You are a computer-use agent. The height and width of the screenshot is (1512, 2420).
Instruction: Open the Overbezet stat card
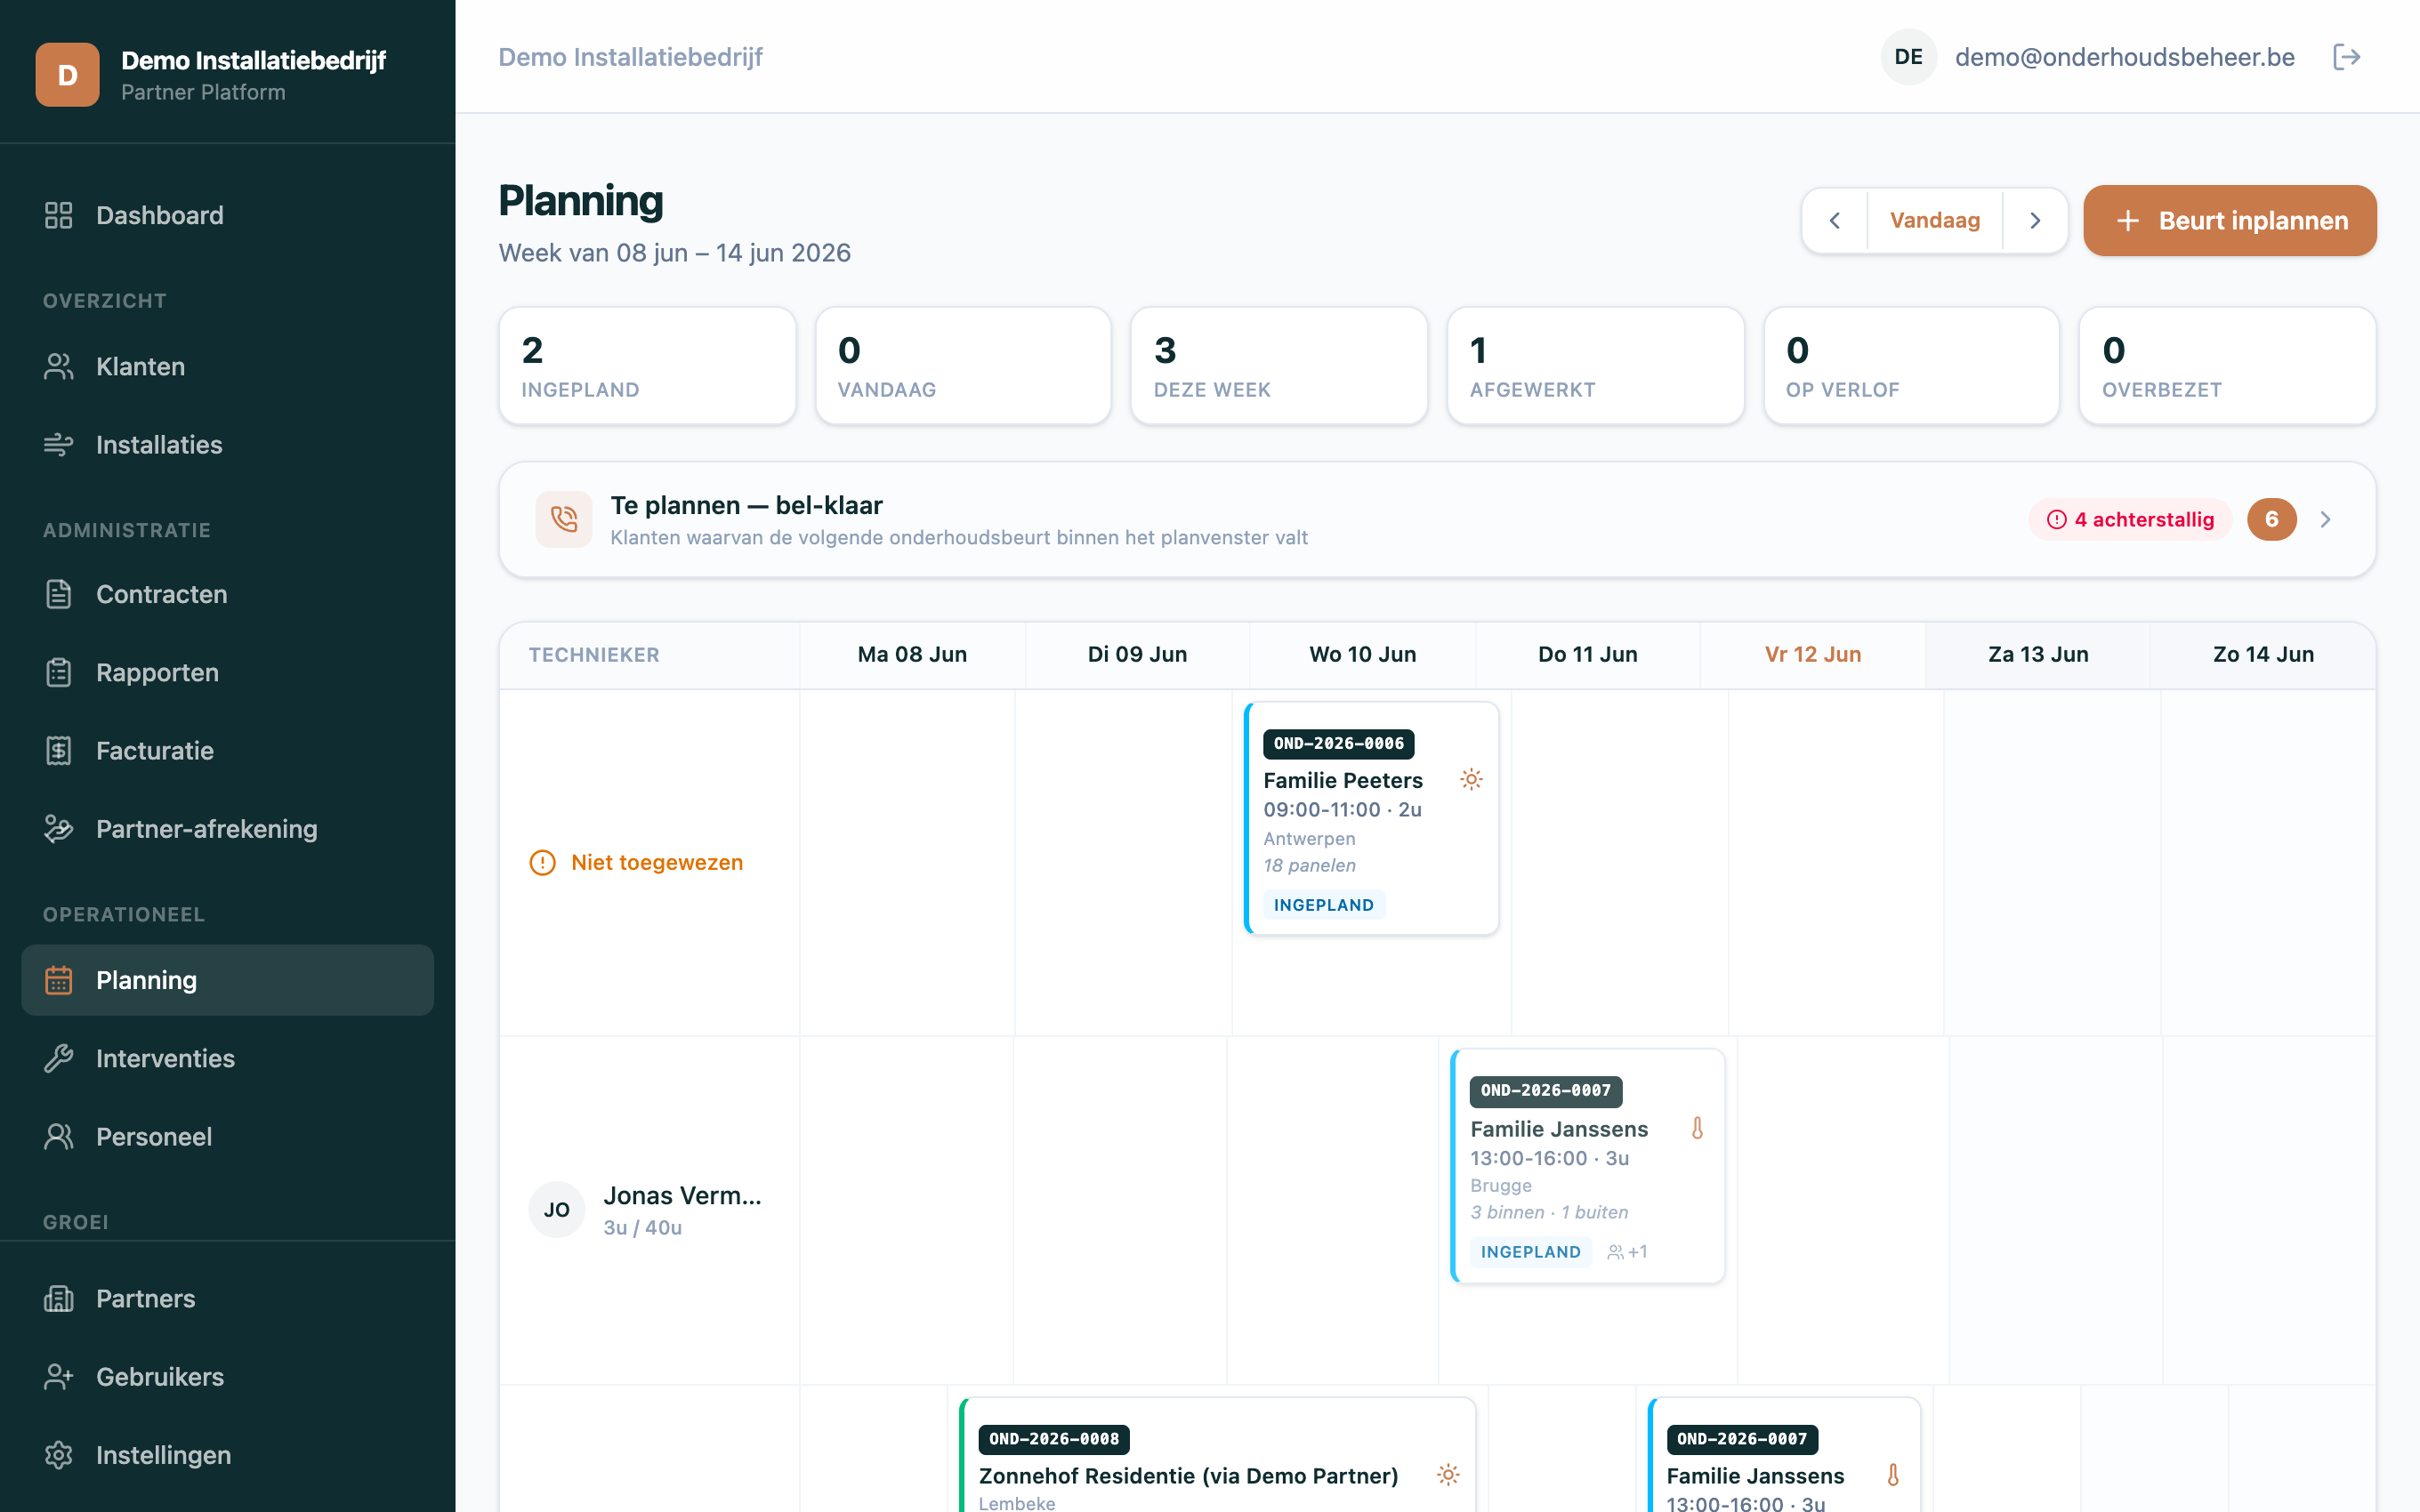click(x=2227, y=366)
